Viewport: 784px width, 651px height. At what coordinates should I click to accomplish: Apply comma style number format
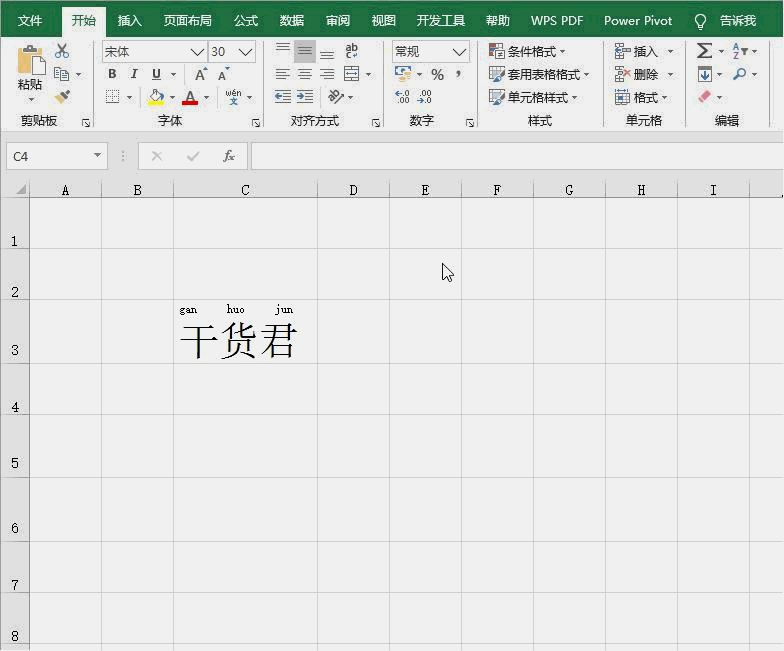[458, 74]
